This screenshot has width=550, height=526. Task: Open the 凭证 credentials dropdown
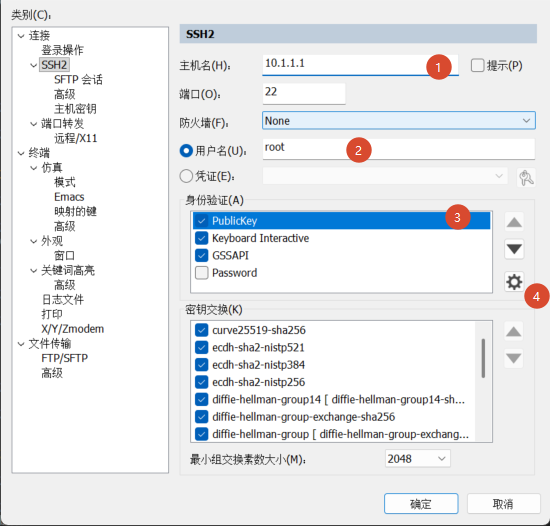click(385, 176)
